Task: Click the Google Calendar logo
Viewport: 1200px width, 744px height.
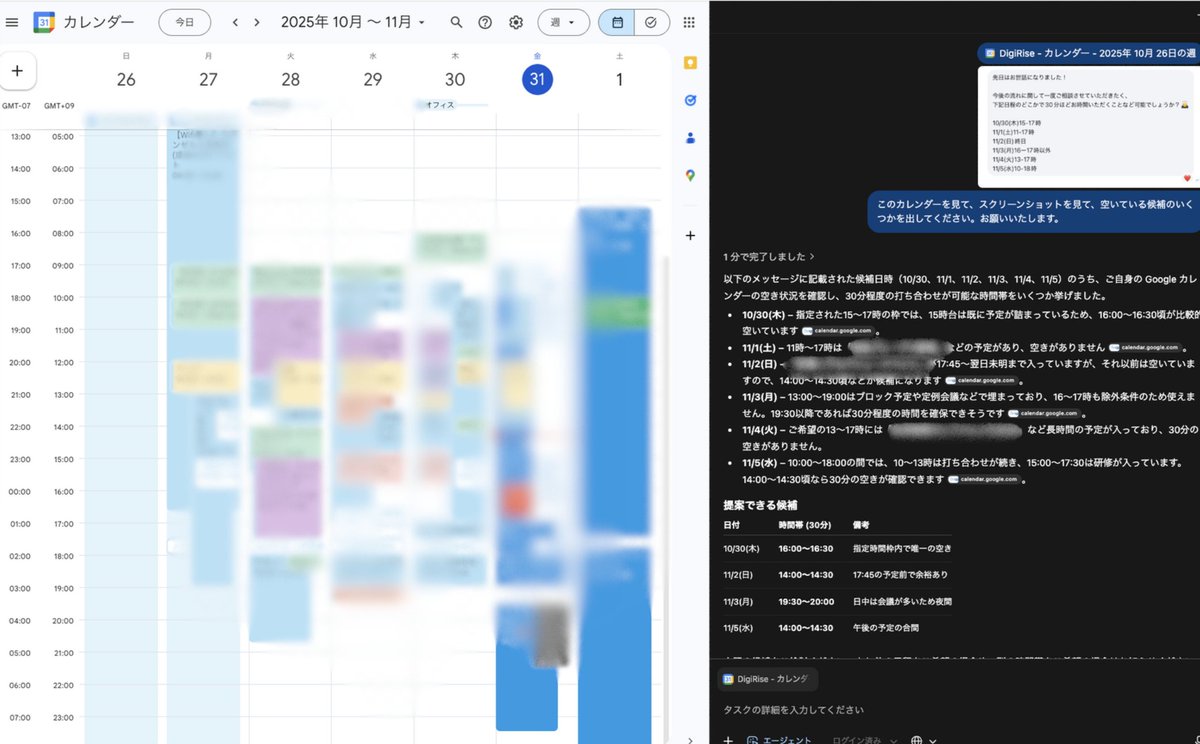Action: pyautogui.click(x=44, y=22)
